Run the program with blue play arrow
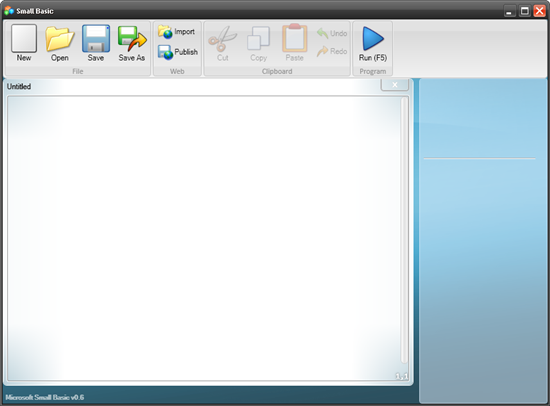The height and width of the screenshot is (406, 550). click(x=373, y=43)
